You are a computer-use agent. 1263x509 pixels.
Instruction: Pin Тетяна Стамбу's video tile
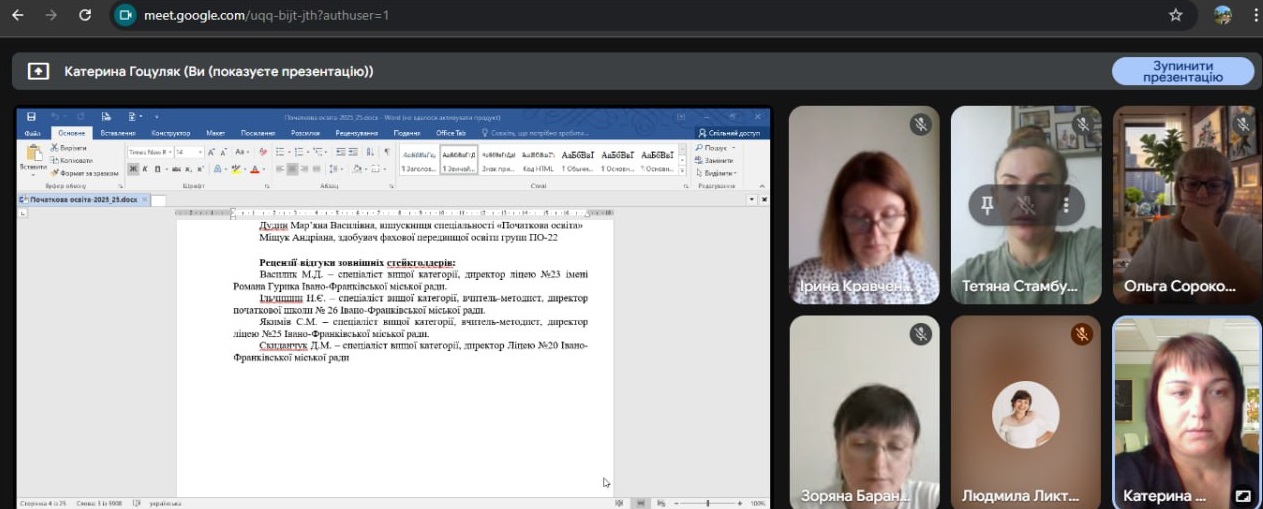[x=988, y=205]
